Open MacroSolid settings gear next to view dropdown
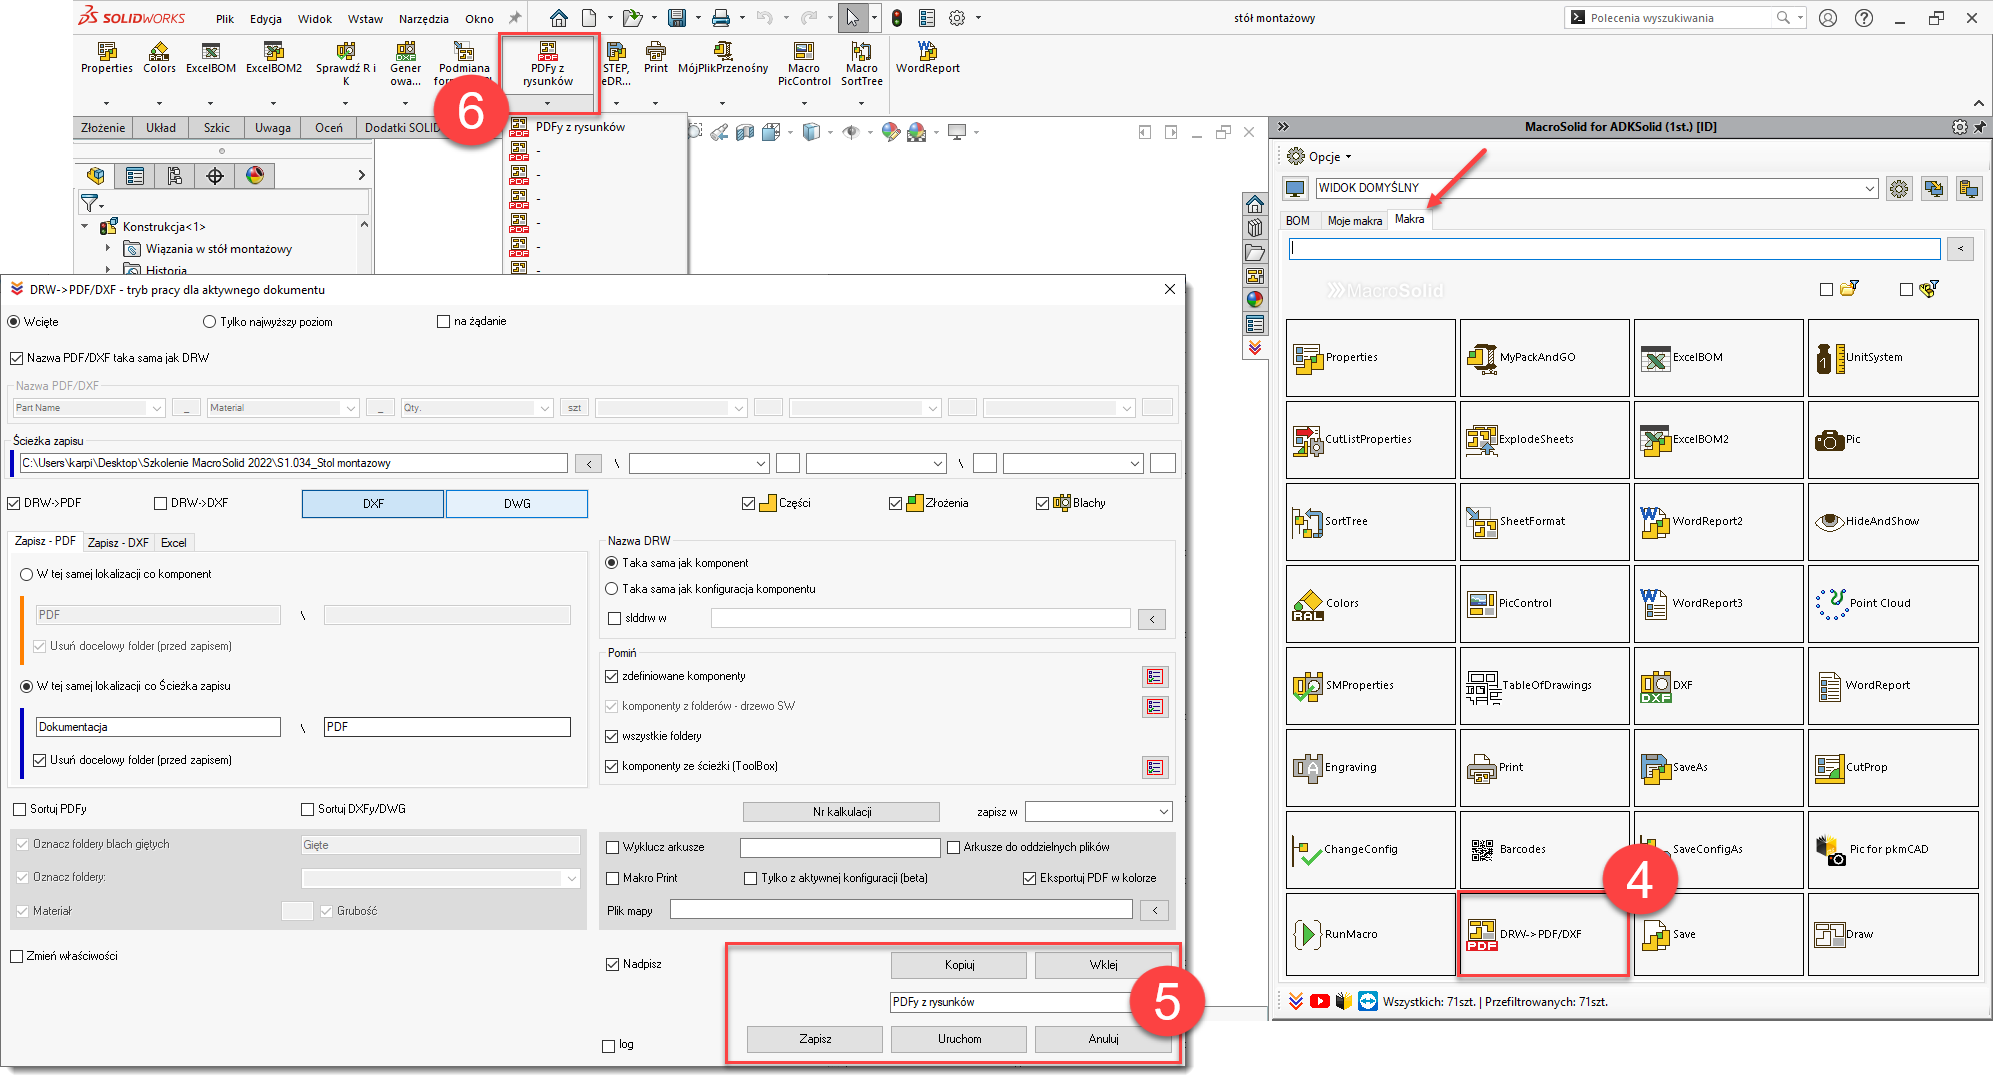The width and height of the screenshot is (1993, 1082). click(1899, 188)
